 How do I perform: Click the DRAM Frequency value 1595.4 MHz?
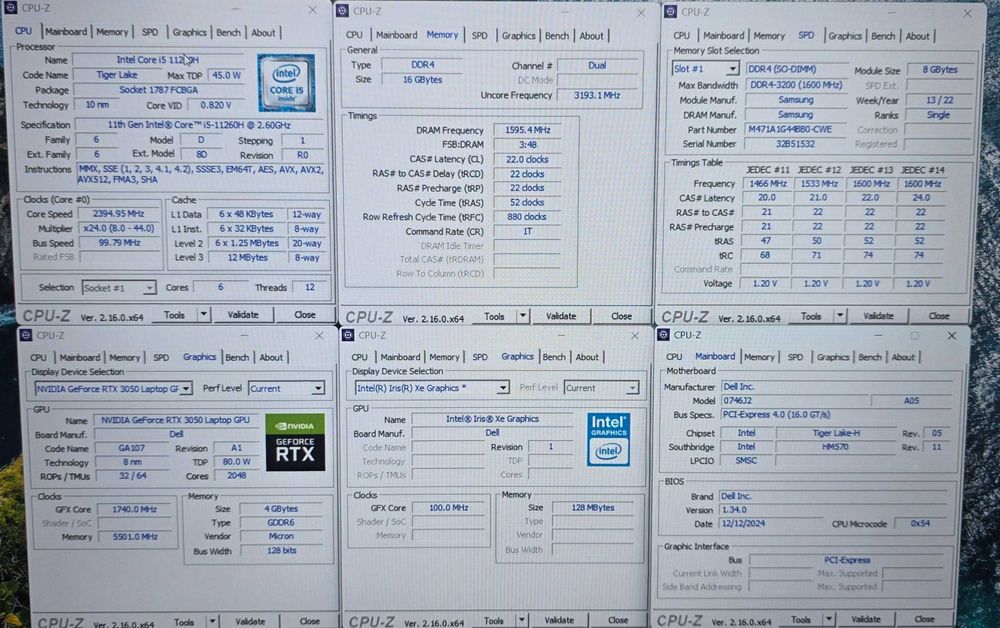pyautogui.click(x=527, y=130)
